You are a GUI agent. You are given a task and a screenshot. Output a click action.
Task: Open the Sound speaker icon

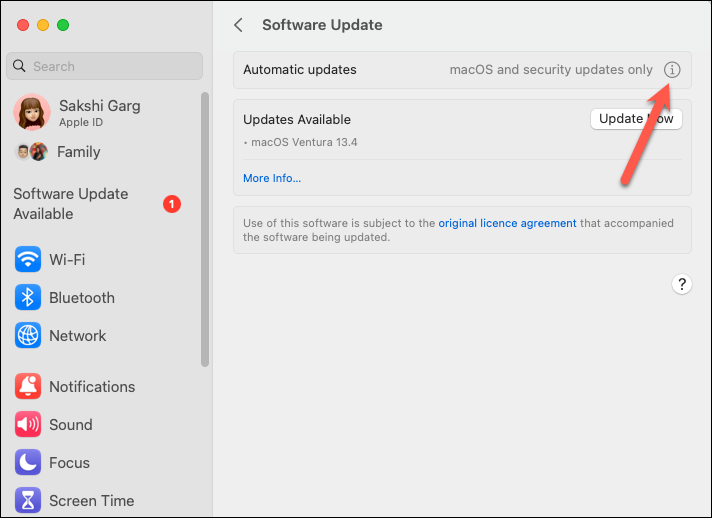tap(28, 424)
